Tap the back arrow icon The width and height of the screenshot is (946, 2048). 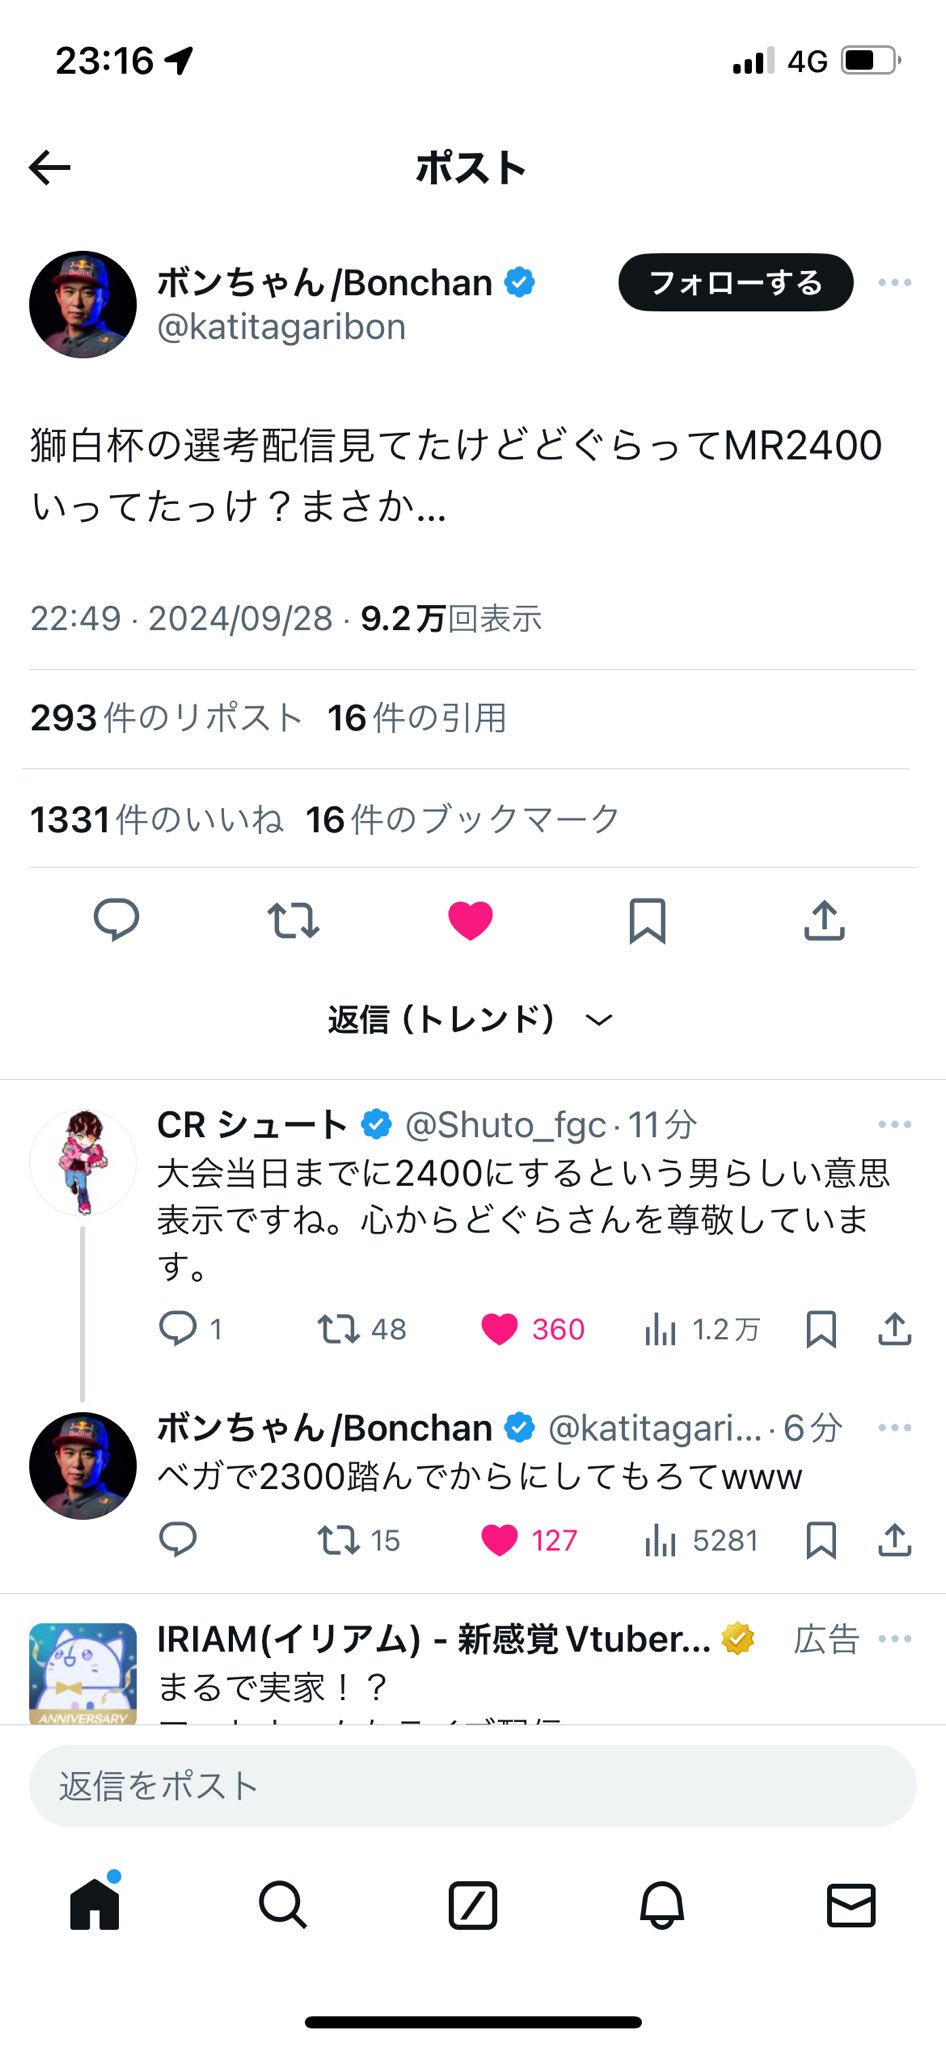50,167
